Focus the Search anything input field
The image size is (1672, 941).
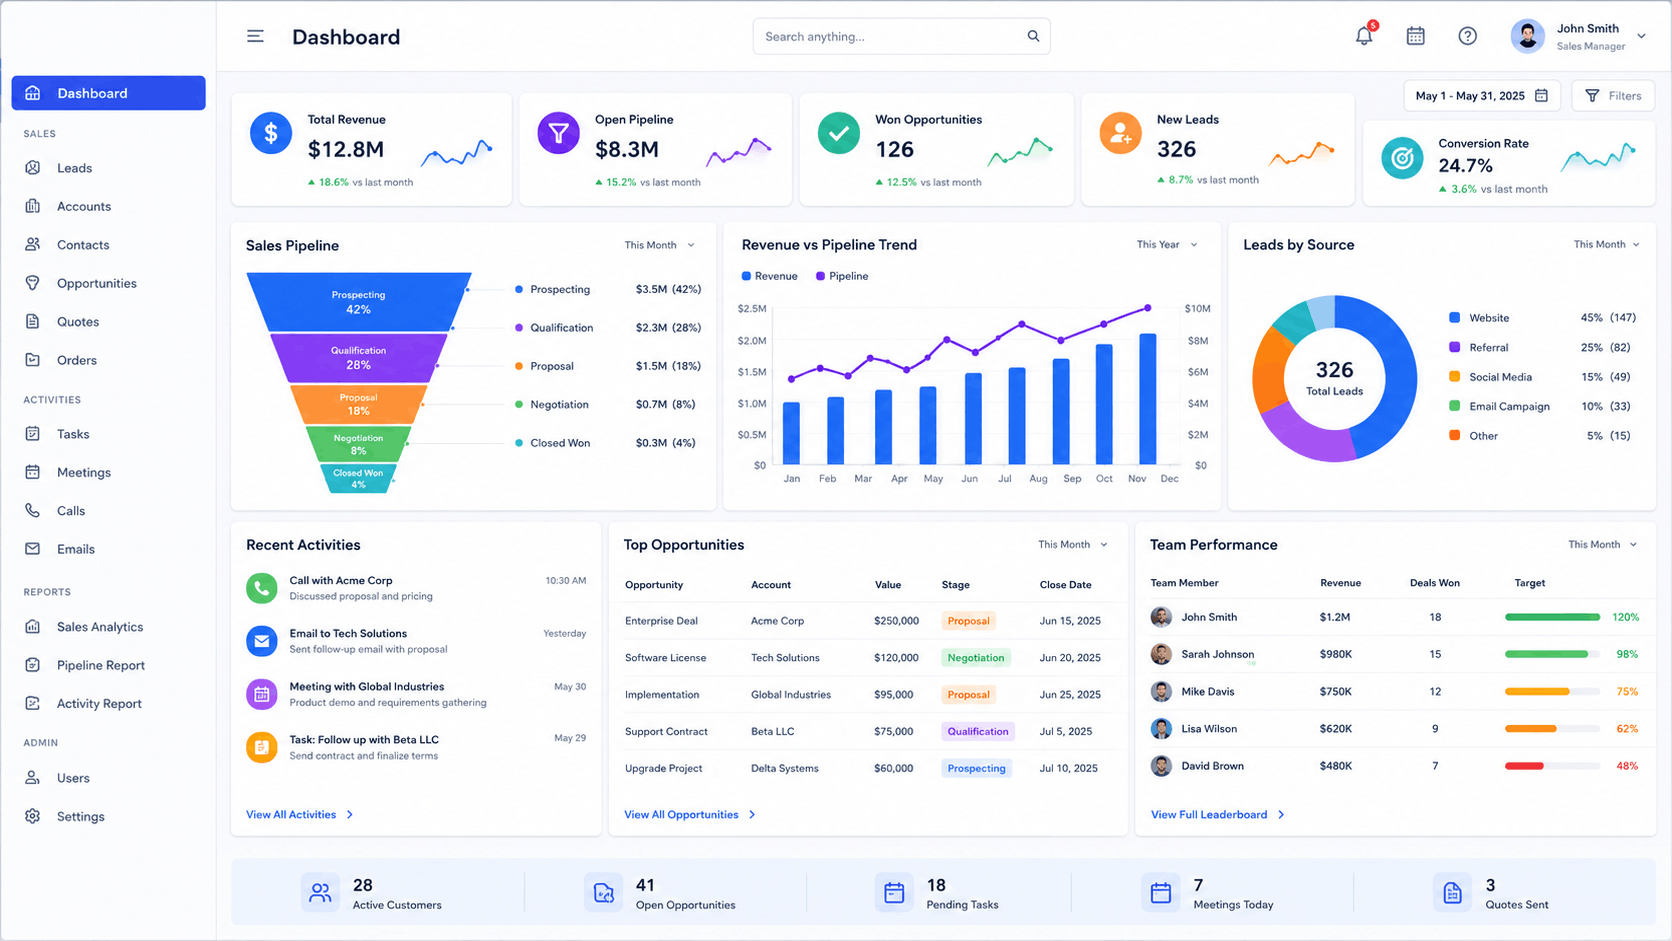click(x=901, y=36)
